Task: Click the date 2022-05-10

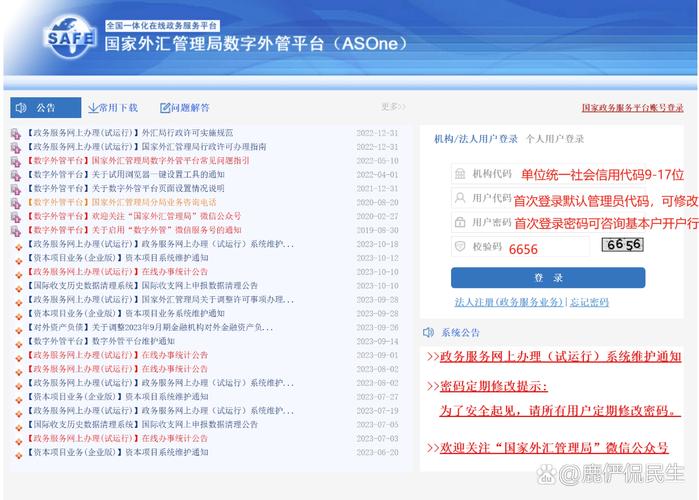Action: pos(377,161)
